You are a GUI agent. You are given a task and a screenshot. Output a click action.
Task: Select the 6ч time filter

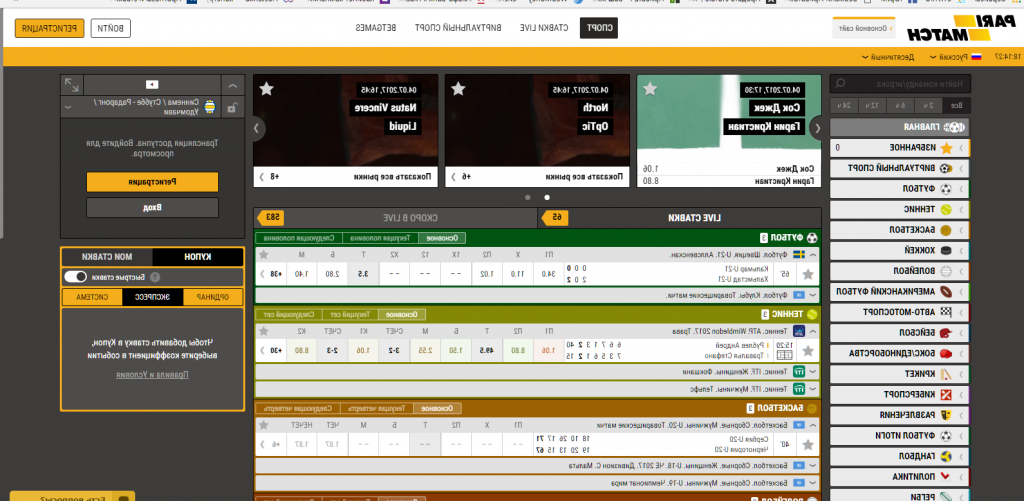900,106
